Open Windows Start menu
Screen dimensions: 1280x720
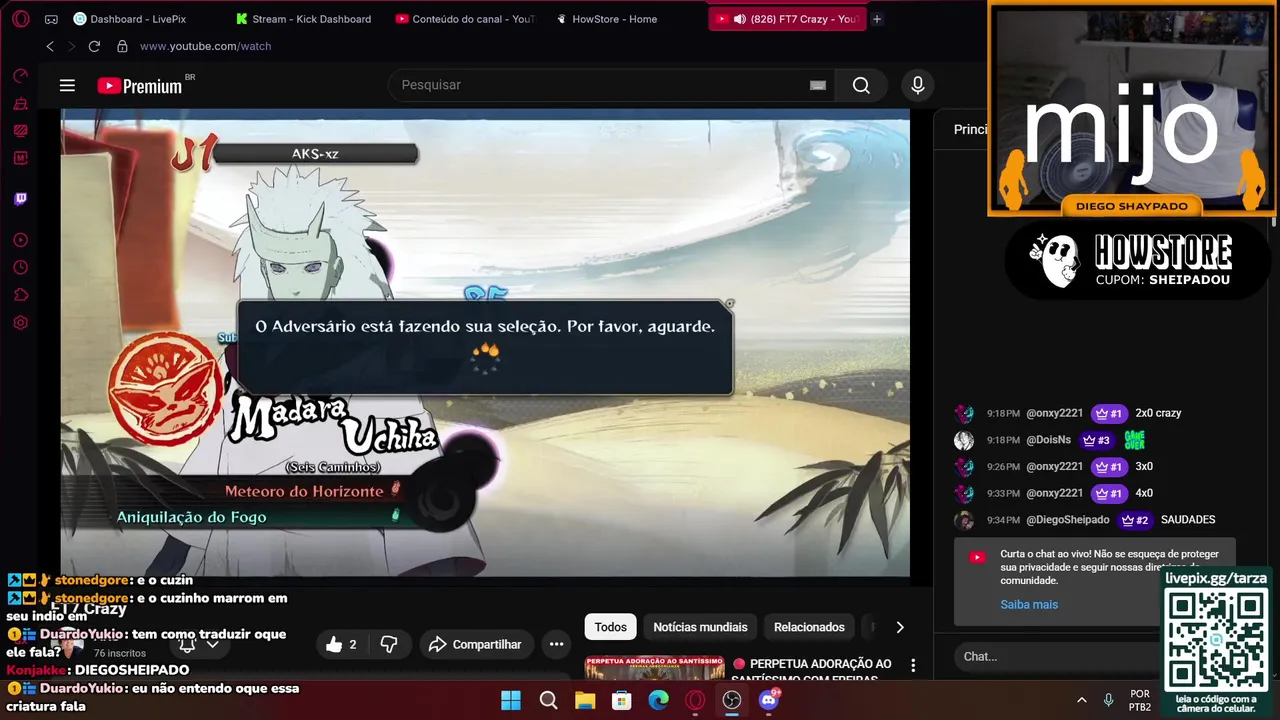pos(511,700)
